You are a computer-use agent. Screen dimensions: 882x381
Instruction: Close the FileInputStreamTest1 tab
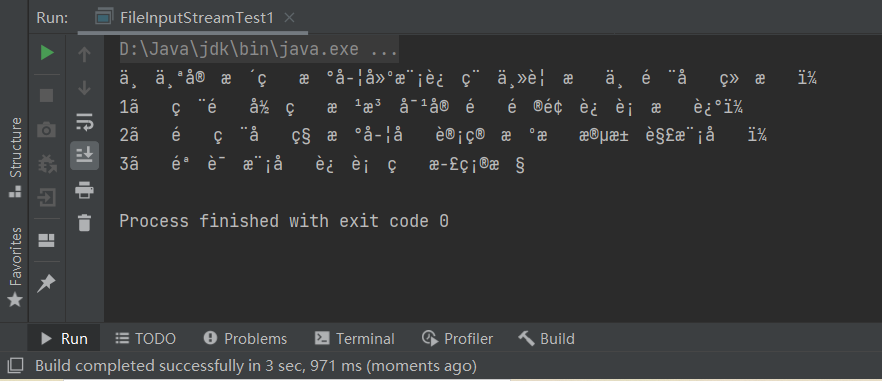point(289,18)
